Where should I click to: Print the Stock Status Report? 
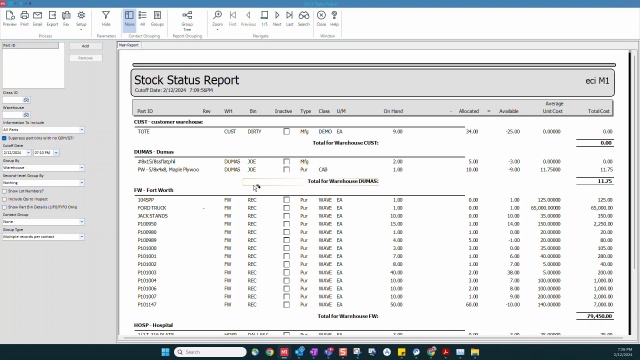(24, 18)
